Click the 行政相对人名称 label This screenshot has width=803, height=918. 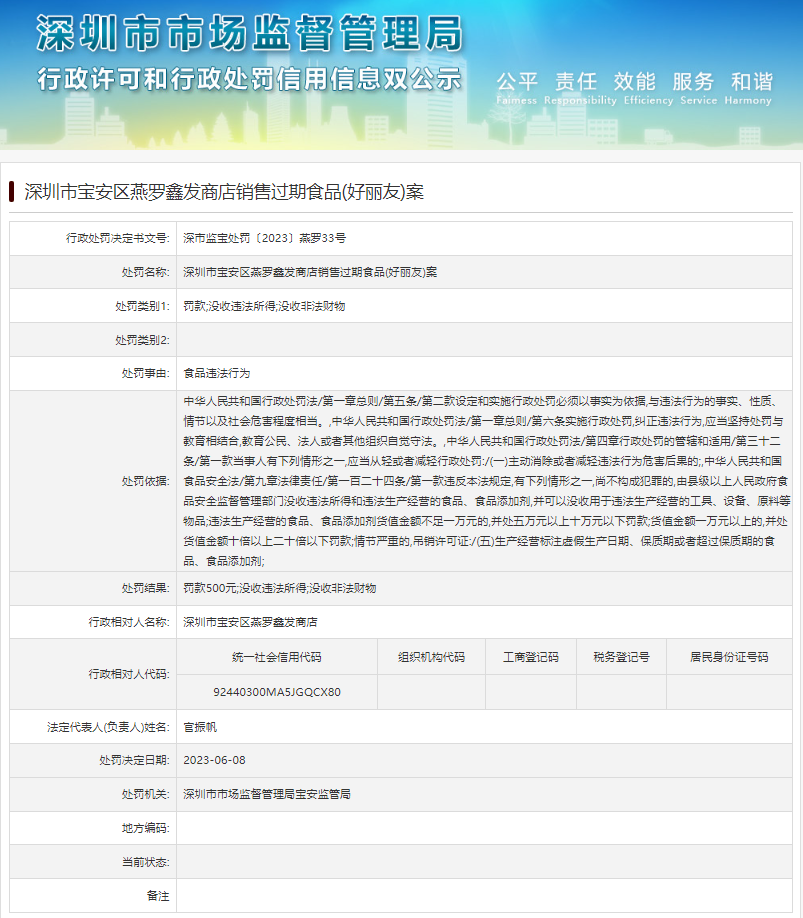[x=129, y=622]
